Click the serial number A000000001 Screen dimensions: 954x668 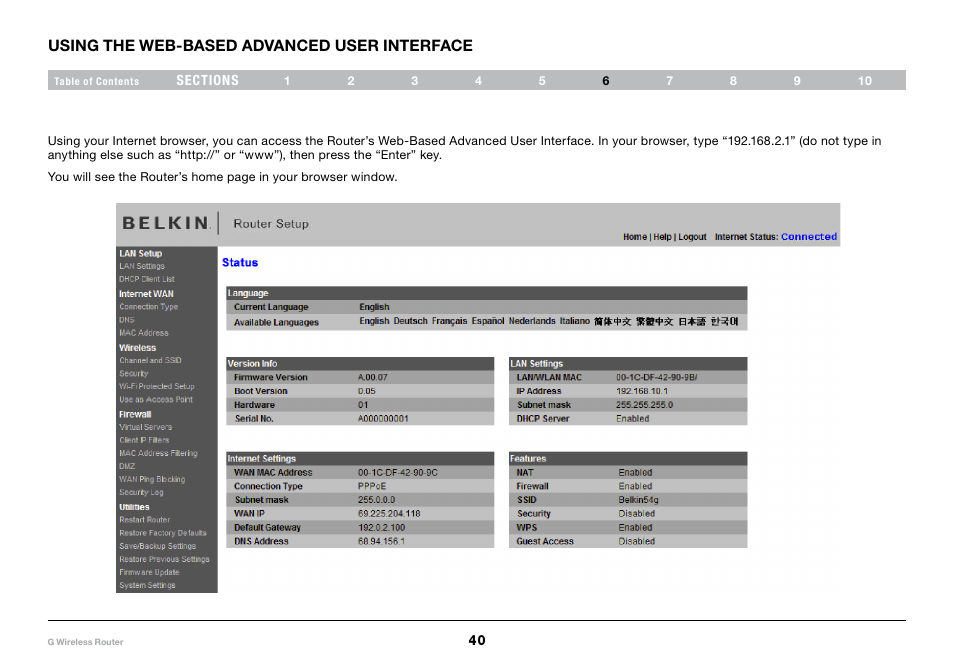pos(383,419)
